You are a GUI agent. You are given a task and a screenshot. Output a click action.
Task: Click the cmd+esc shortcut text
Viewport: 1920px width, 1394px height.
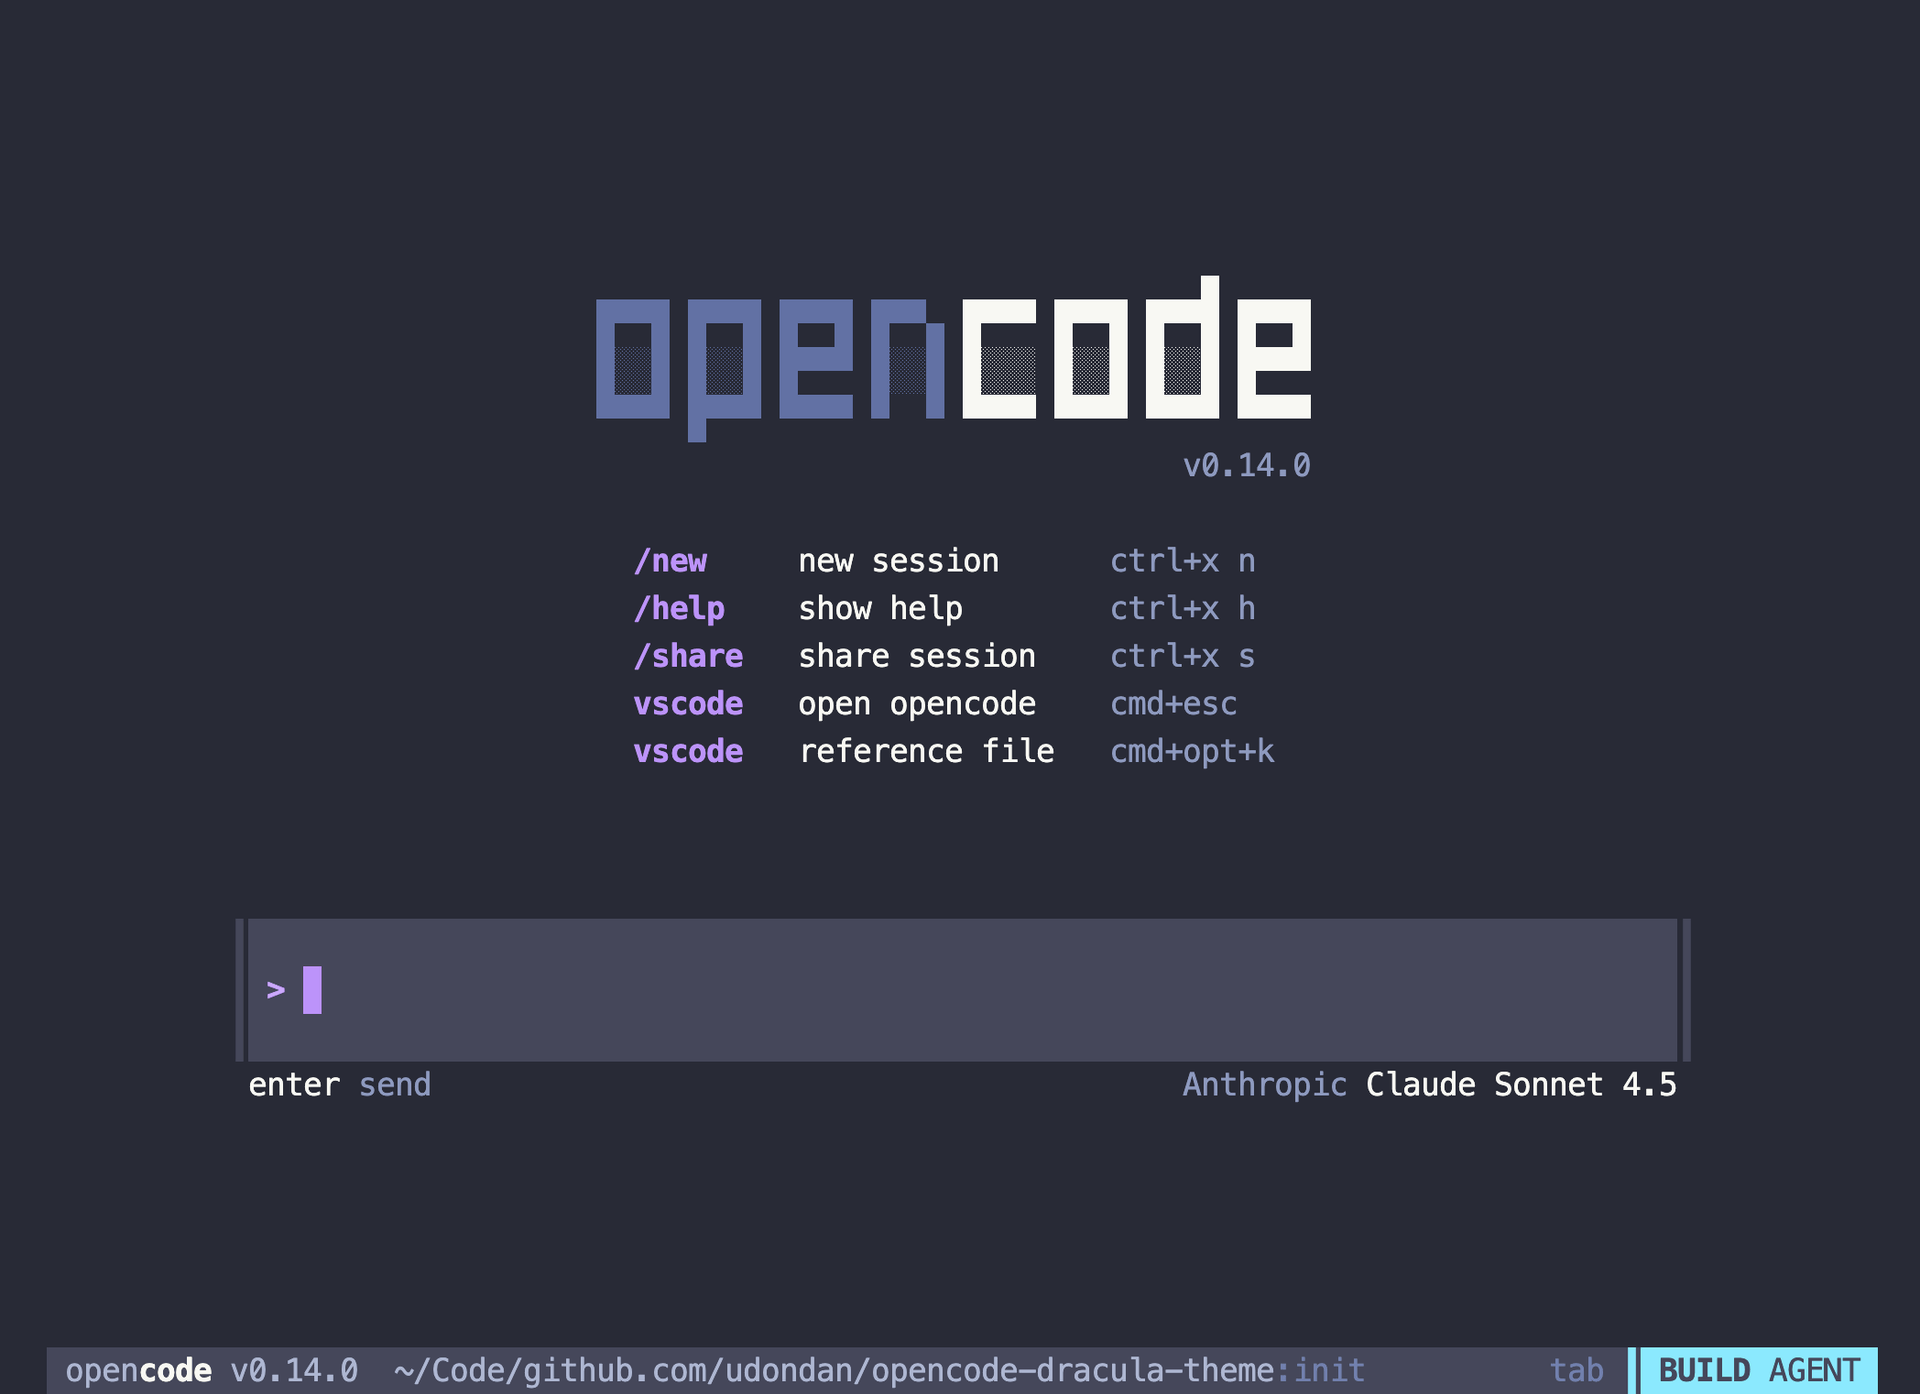click(1173, 704)
